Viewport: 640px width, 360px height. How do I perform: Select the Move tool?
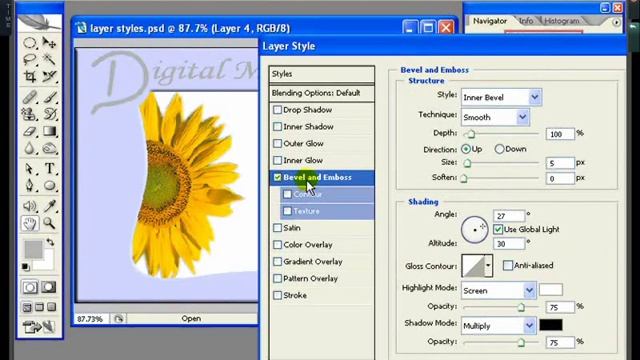tap(49, 43)
